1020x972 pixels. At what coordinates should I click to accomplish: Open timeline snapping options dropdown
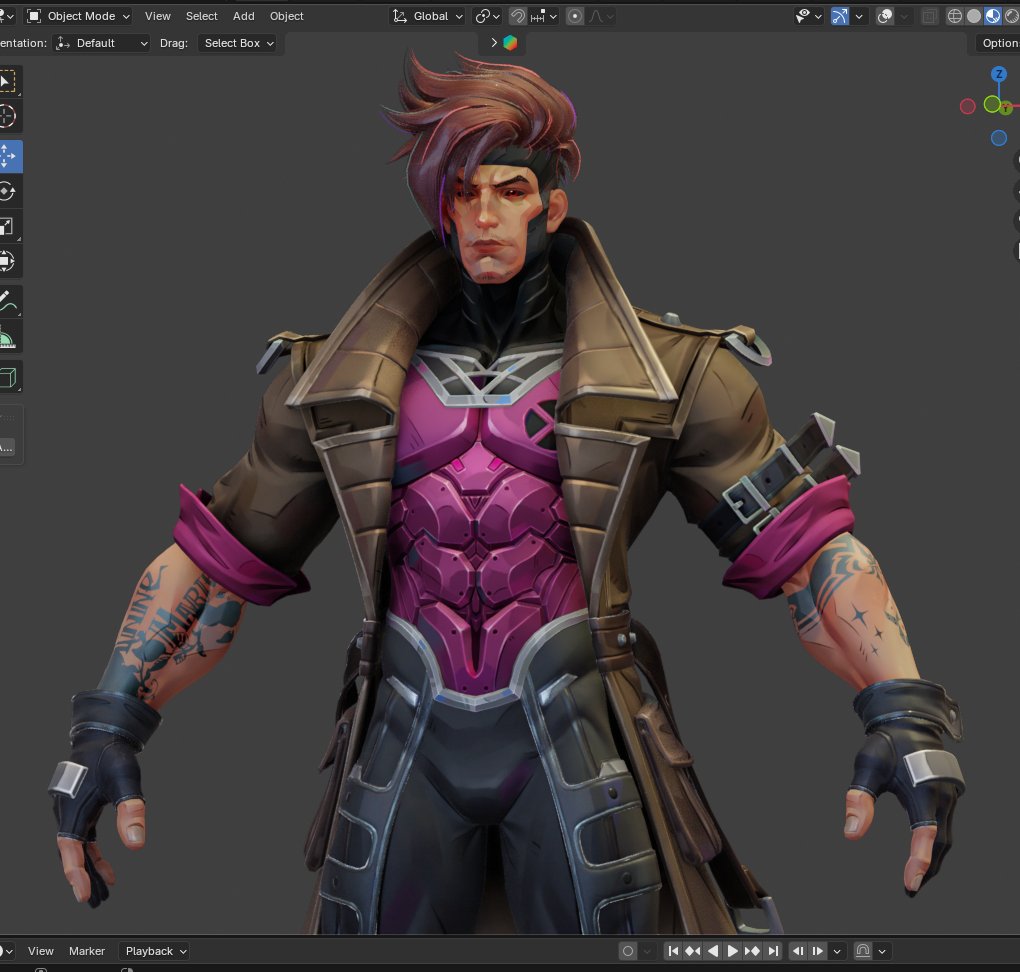[882, 951]
